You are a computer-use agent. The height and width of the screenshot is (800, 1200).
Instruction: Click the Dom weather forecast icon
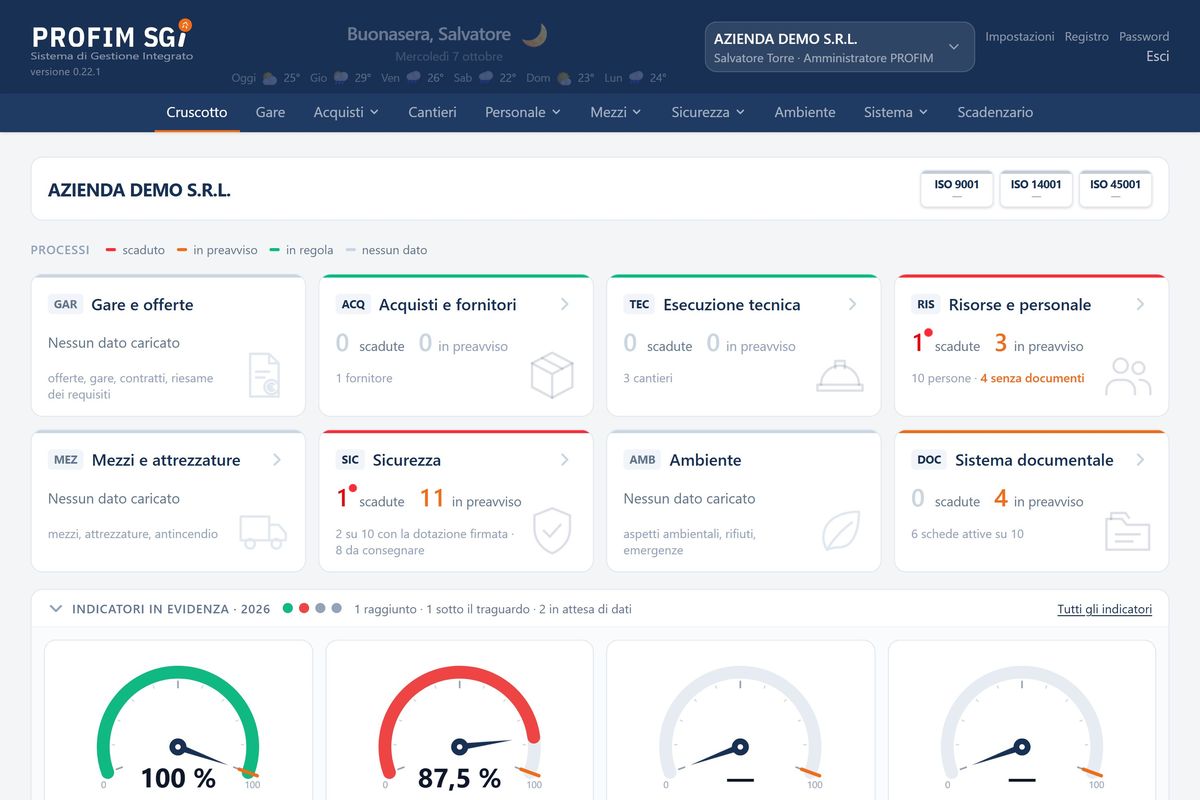(x=565, y=78)
